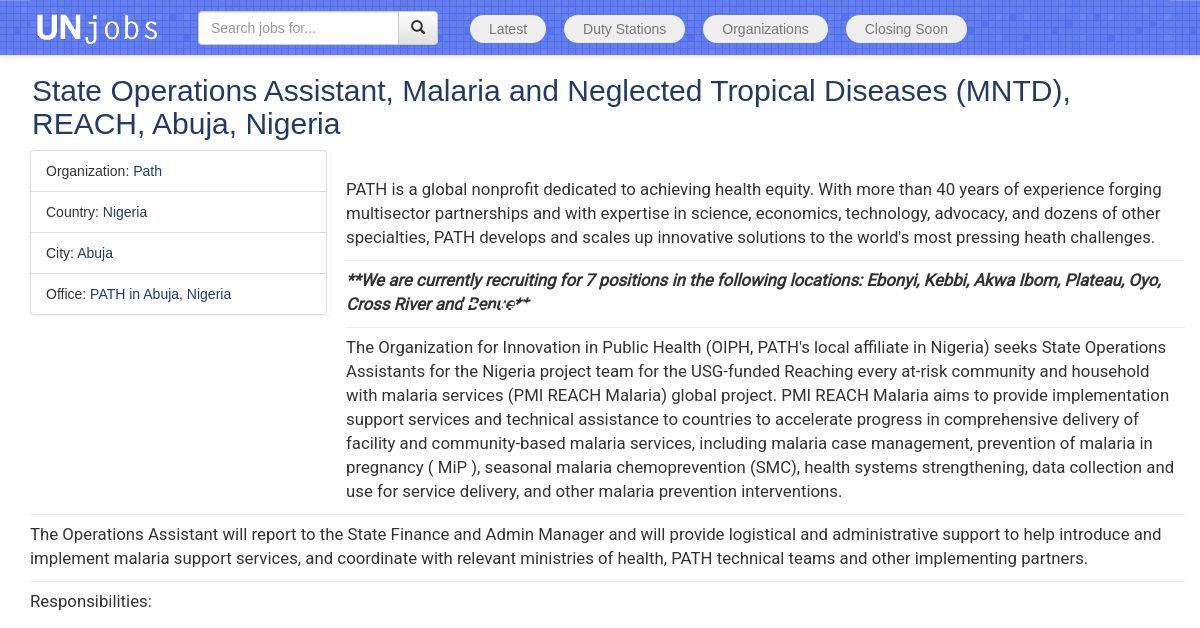Click the bold '7 positions' recruiting notice
This screenshot has width=1200, height=628.
(x=753, y=292)
